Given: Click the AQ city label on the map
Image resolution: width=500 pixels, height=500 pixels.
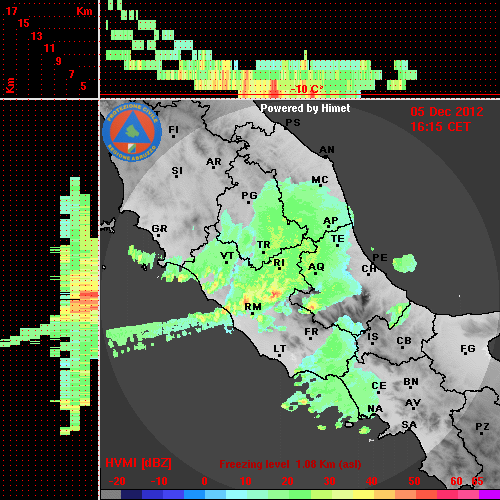Looking at the screenshot, I should 316,267.
